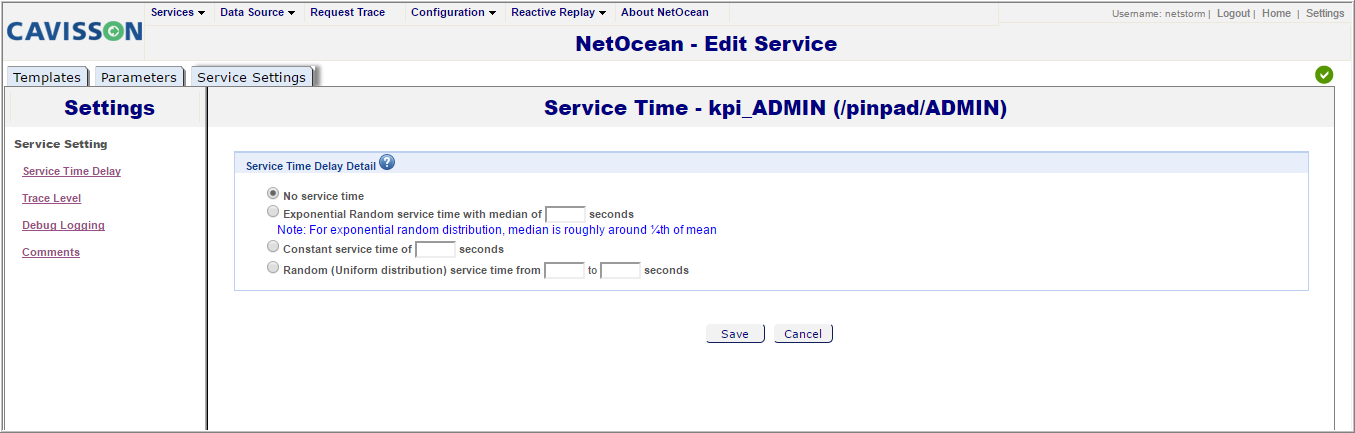Log out of netstorm account
The image size is (1355, 433).
(1233, 14)
